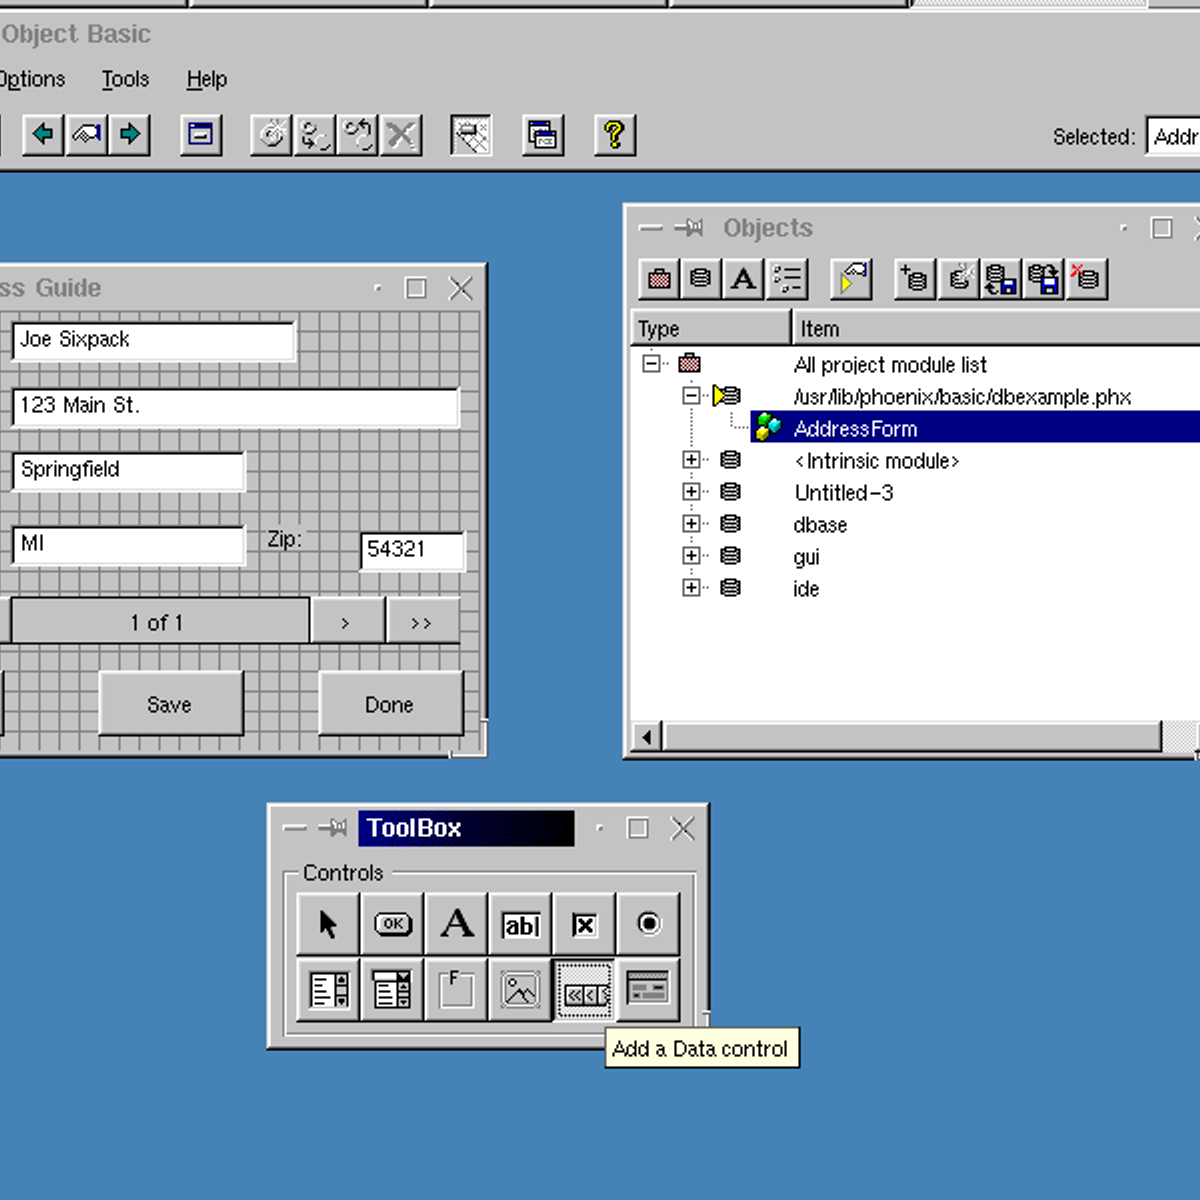Click the Objects horizontal scrollbar thumb
The image size is (1200, 1200).
[912, 737]
